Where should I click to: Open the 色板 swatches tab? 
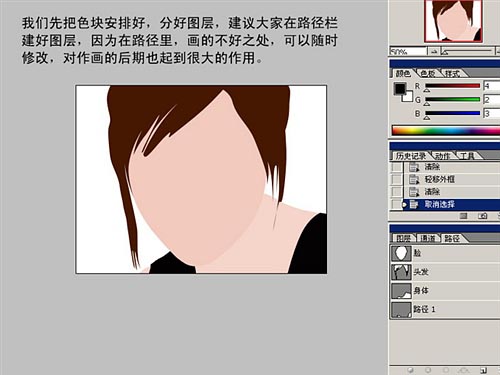428,73
